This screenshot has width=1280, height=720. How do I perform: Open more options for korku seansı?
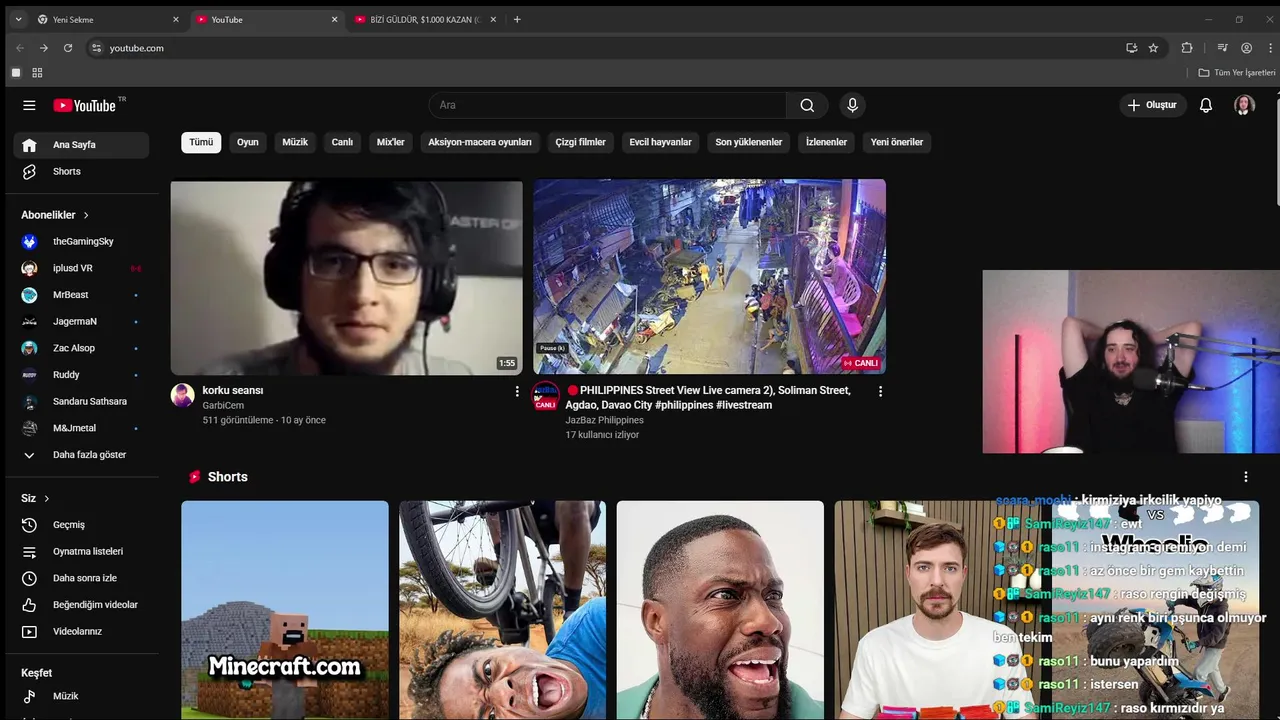(x=517, y=391)
